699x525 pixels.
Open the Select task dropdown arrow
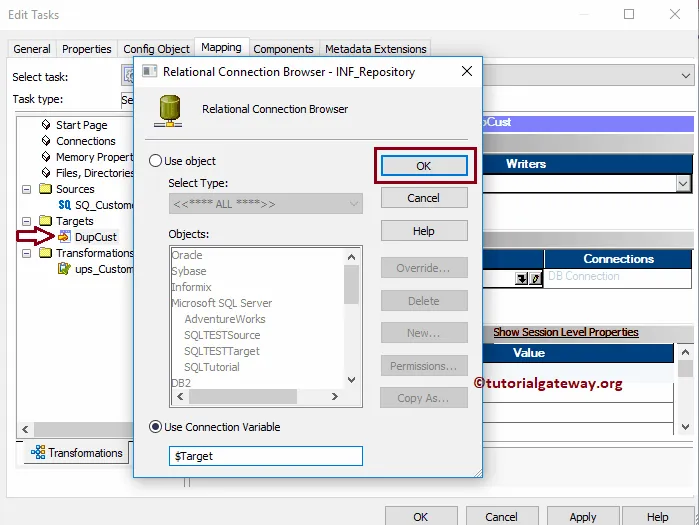coord(686,76)
